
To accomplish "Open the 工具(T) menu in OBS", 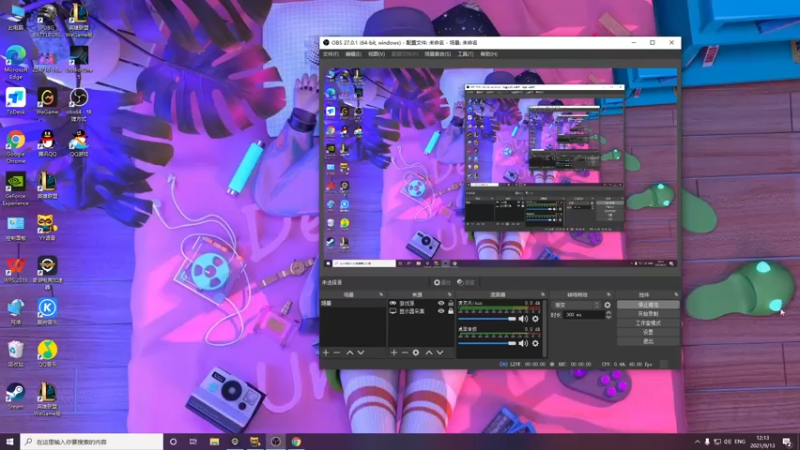I will point(465,54).
